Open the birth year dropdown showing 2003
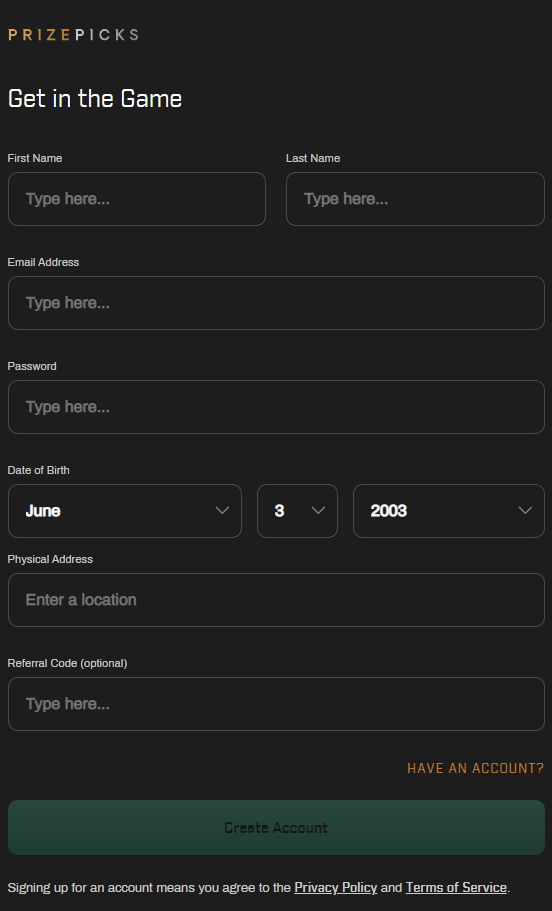 click(449, 511)
